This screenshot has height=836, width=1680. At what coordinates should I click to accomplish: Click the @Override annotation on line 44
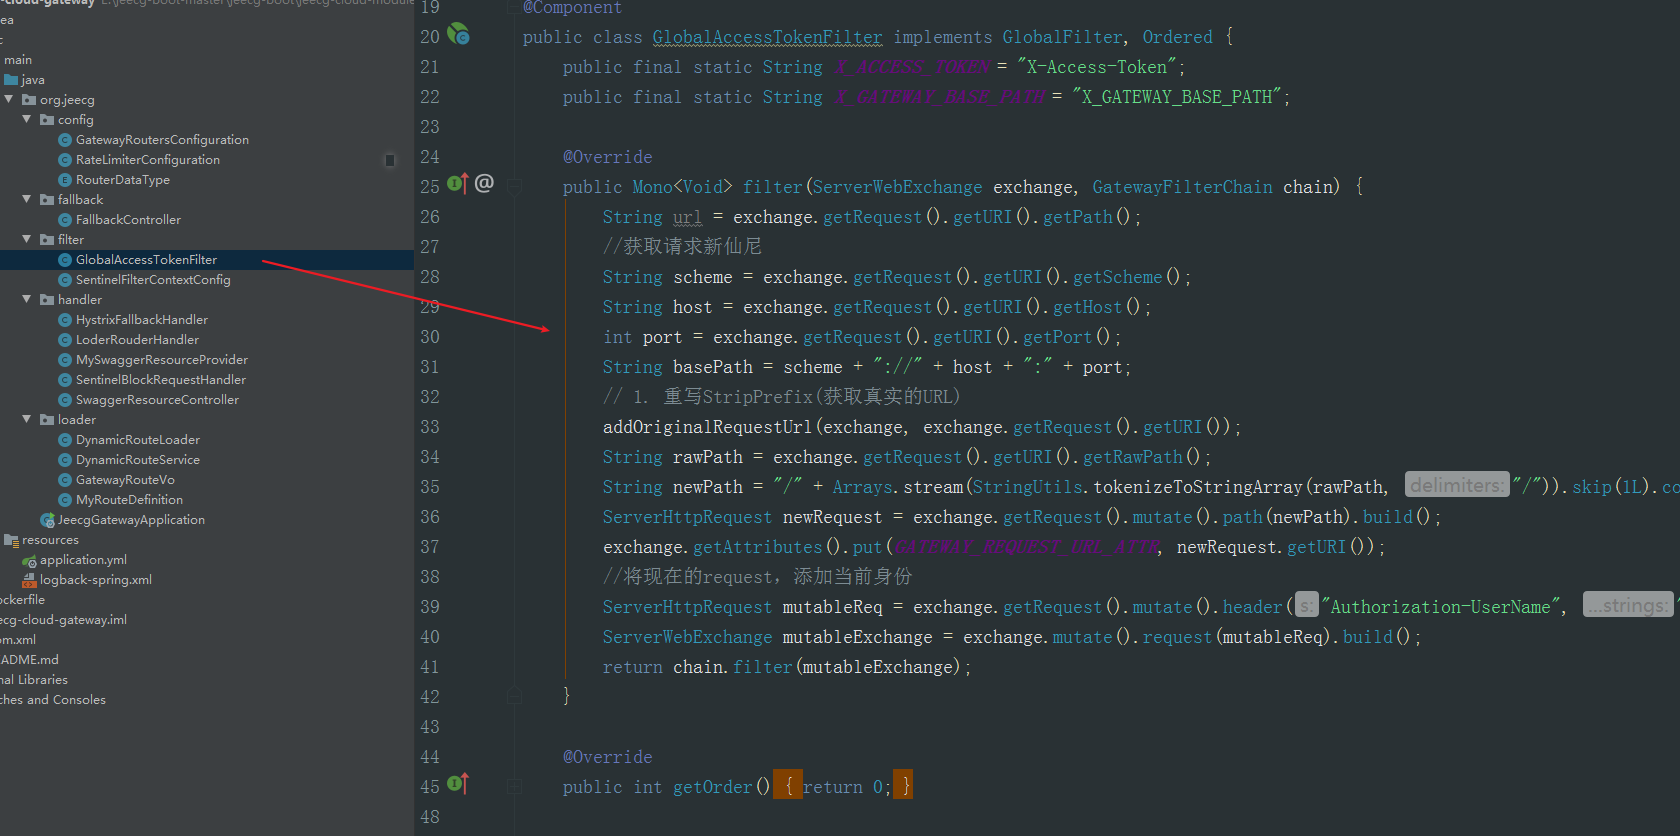tap(607, 757)
